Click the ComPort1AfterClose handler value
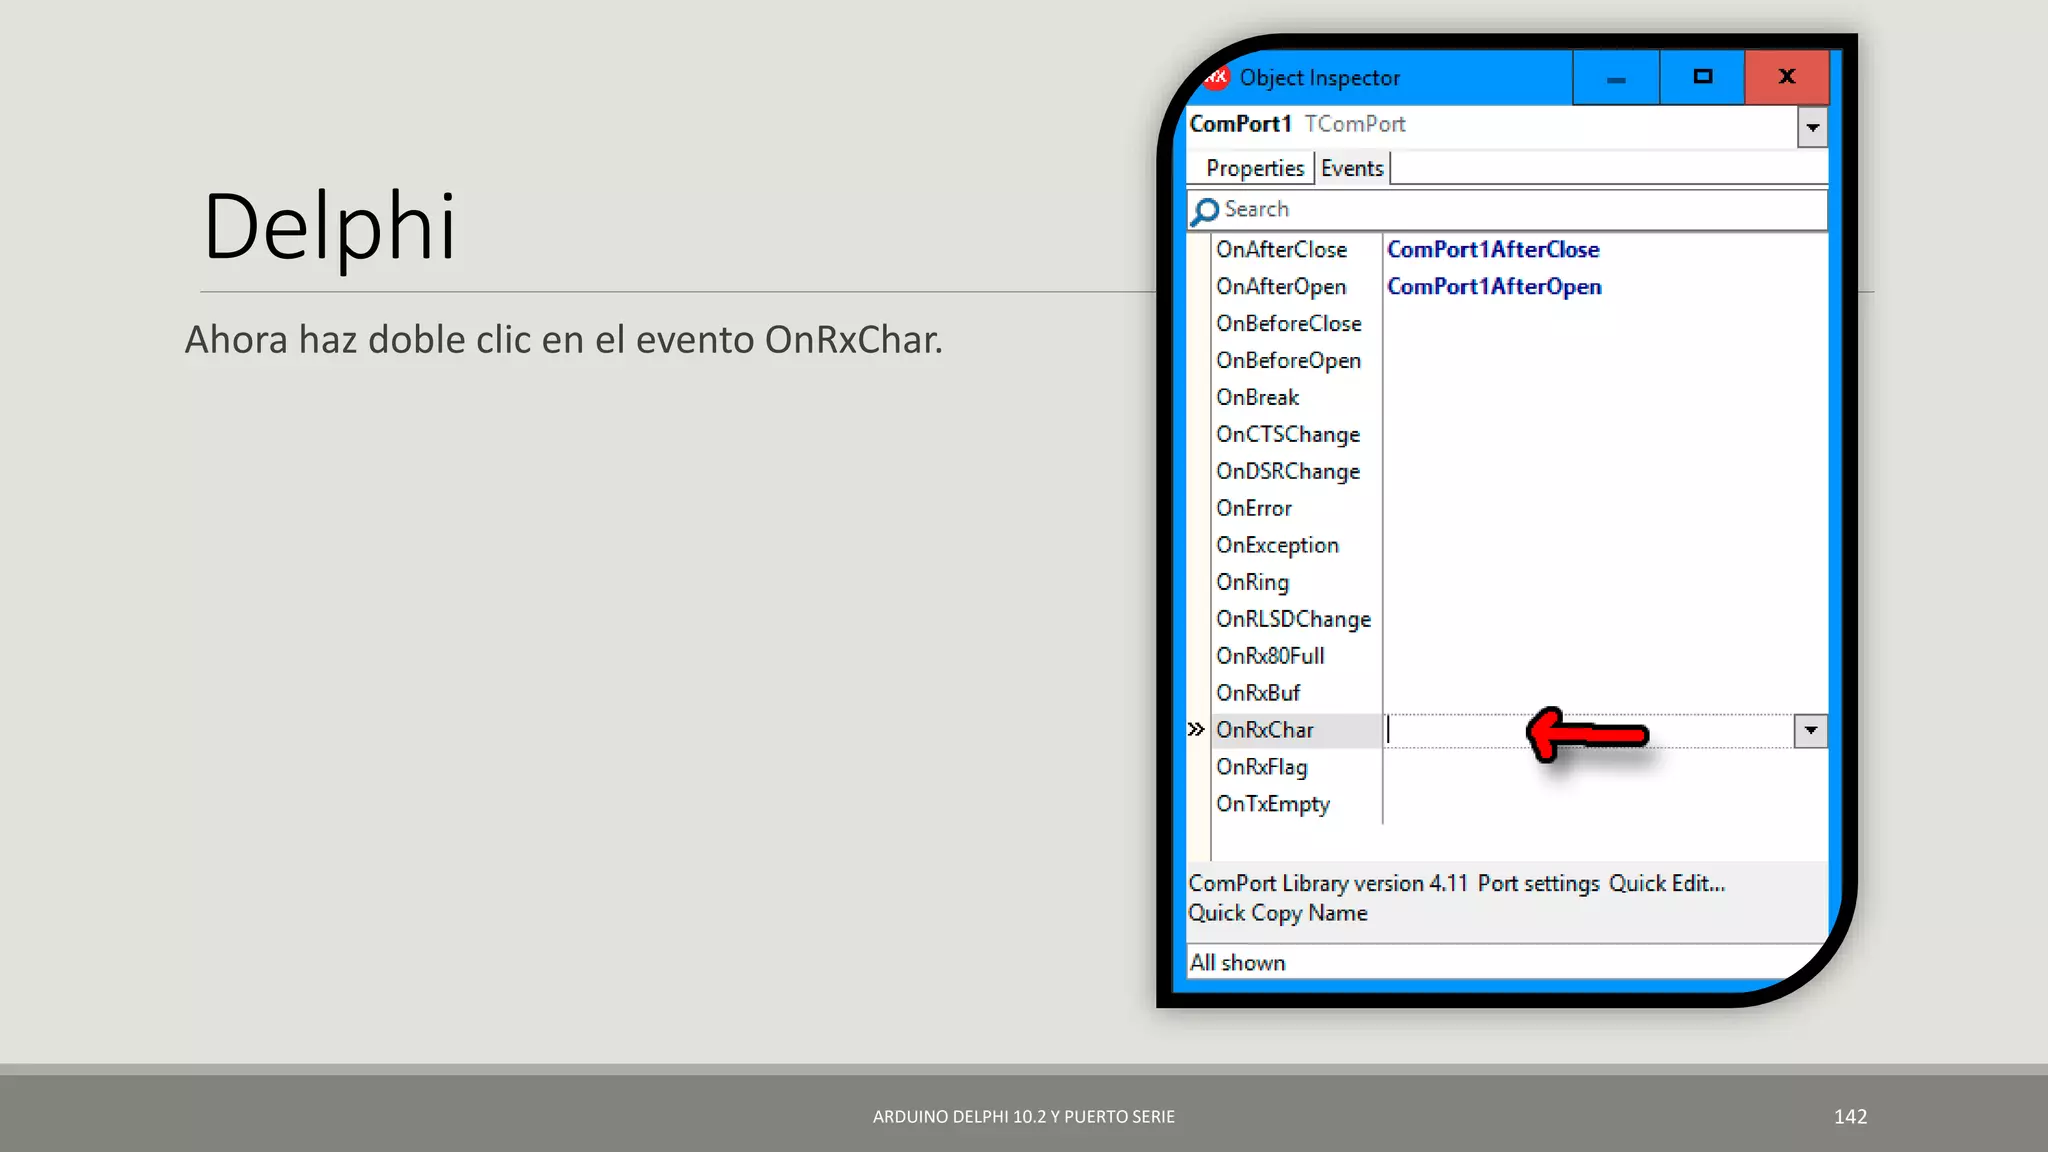The height and width of the screenshot is (1152, 2048). click(1493, 250)
